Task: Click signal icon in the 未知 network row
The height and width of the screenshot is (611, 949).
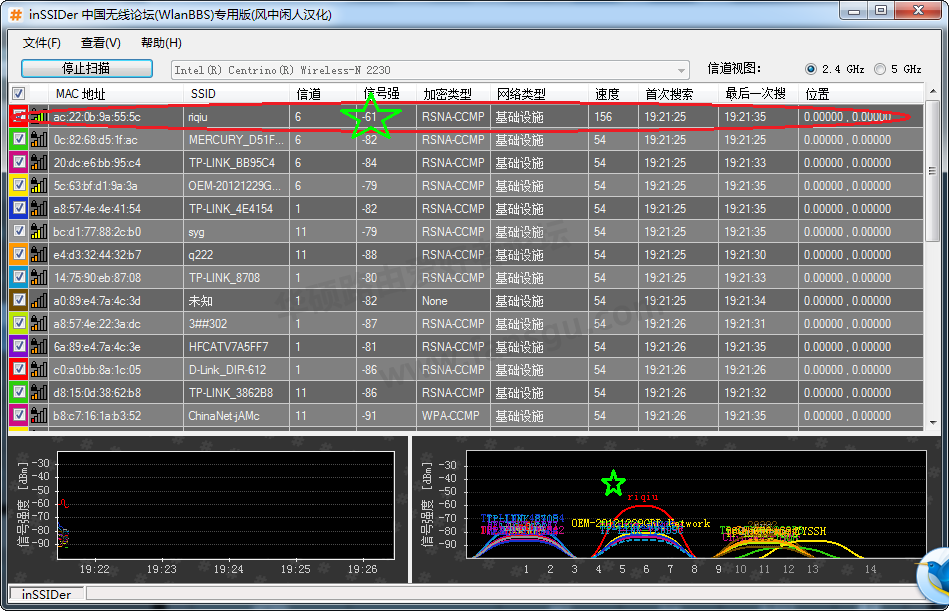Action: pyautogui.click(x=39, y=301)
